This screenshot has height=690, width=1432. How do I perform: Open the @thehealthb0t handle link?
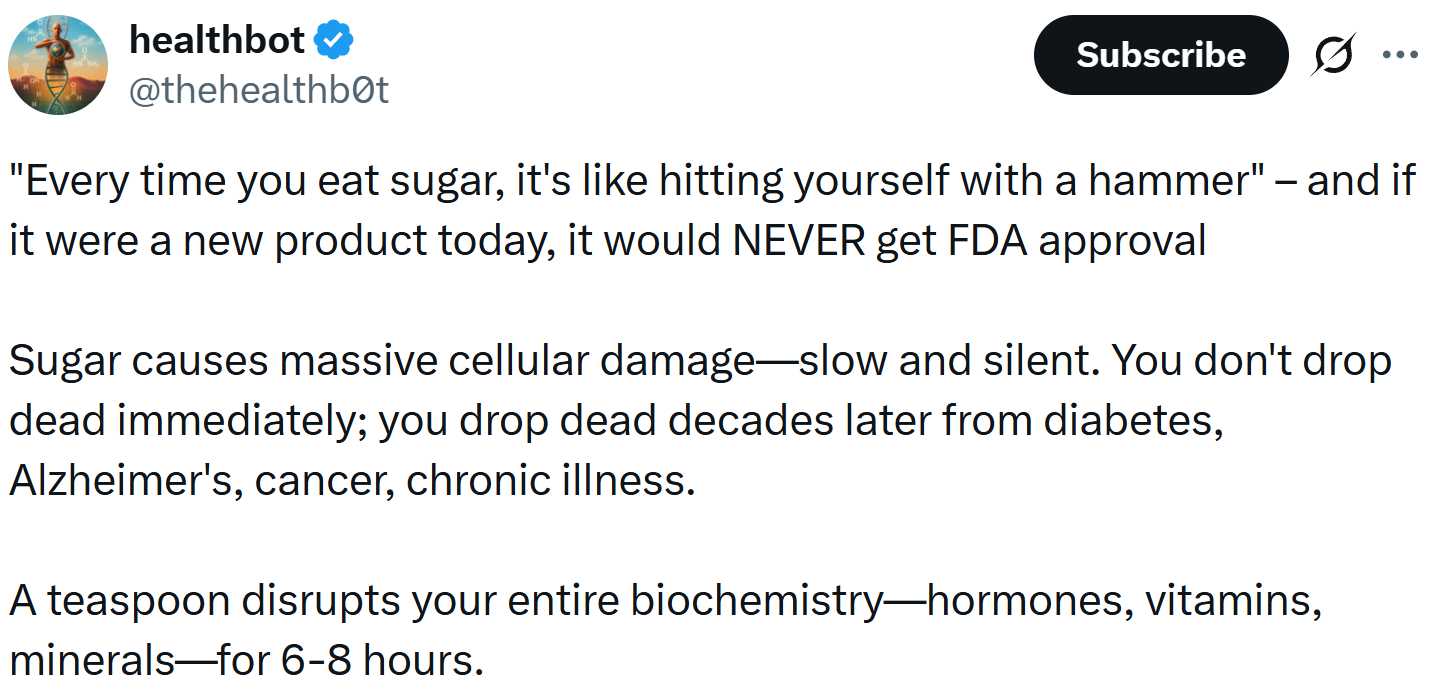point(259,90)
